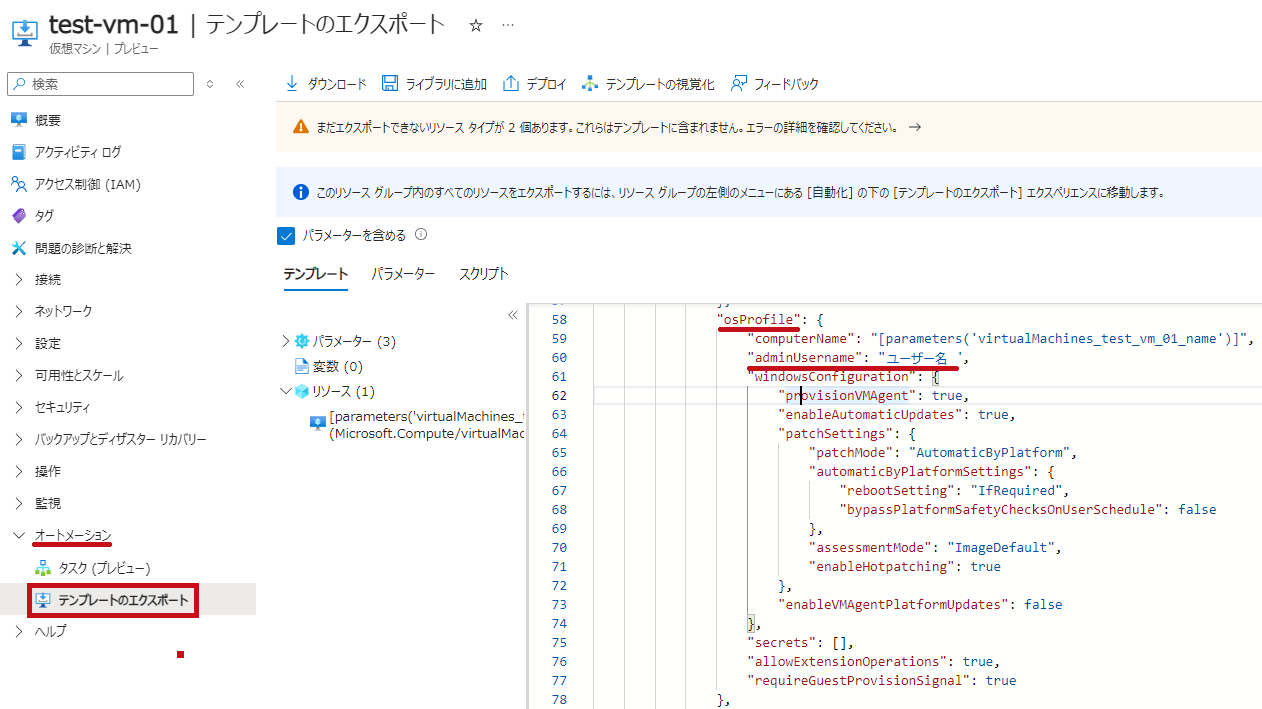Click the warning banner arrow for error details
Image resolution: width=1262 pixels, height=709 pixels.
914,128
